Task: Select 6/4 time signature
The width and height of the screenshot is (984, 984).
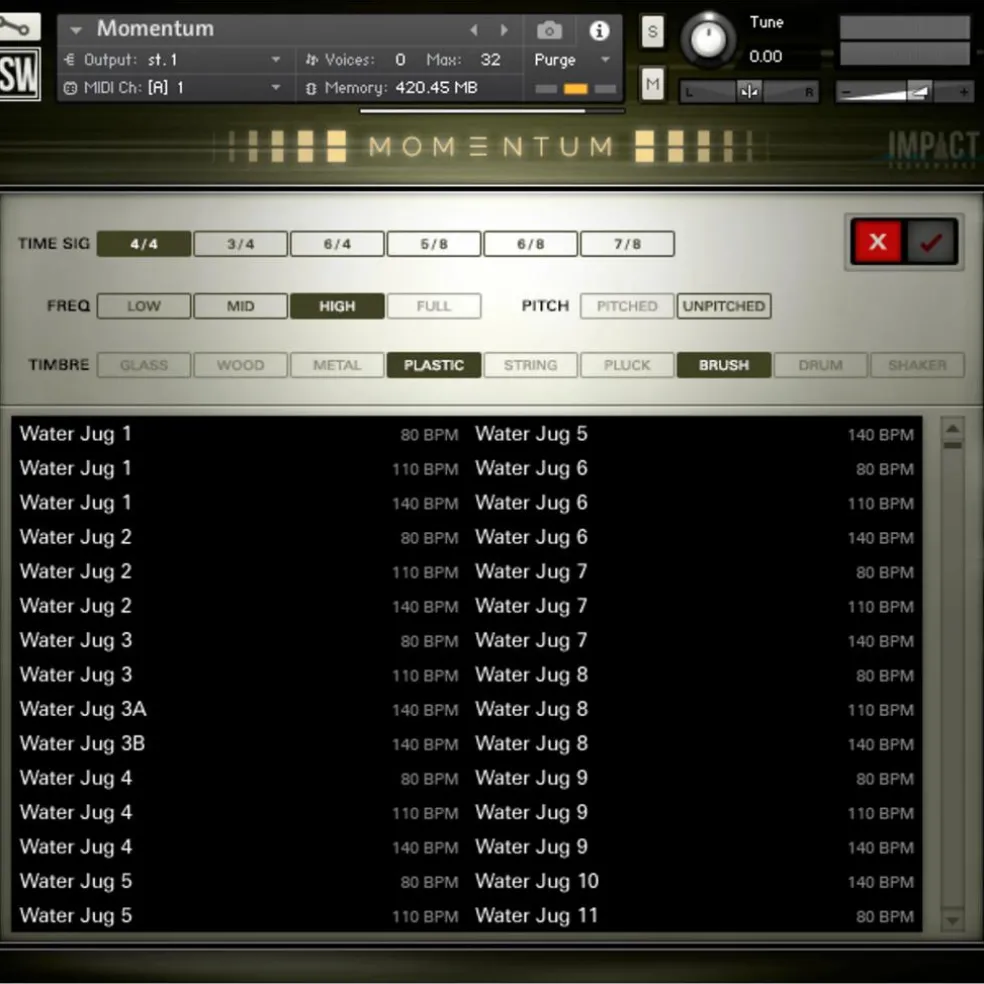Action: pyautogui.click(x=337, y=243)
